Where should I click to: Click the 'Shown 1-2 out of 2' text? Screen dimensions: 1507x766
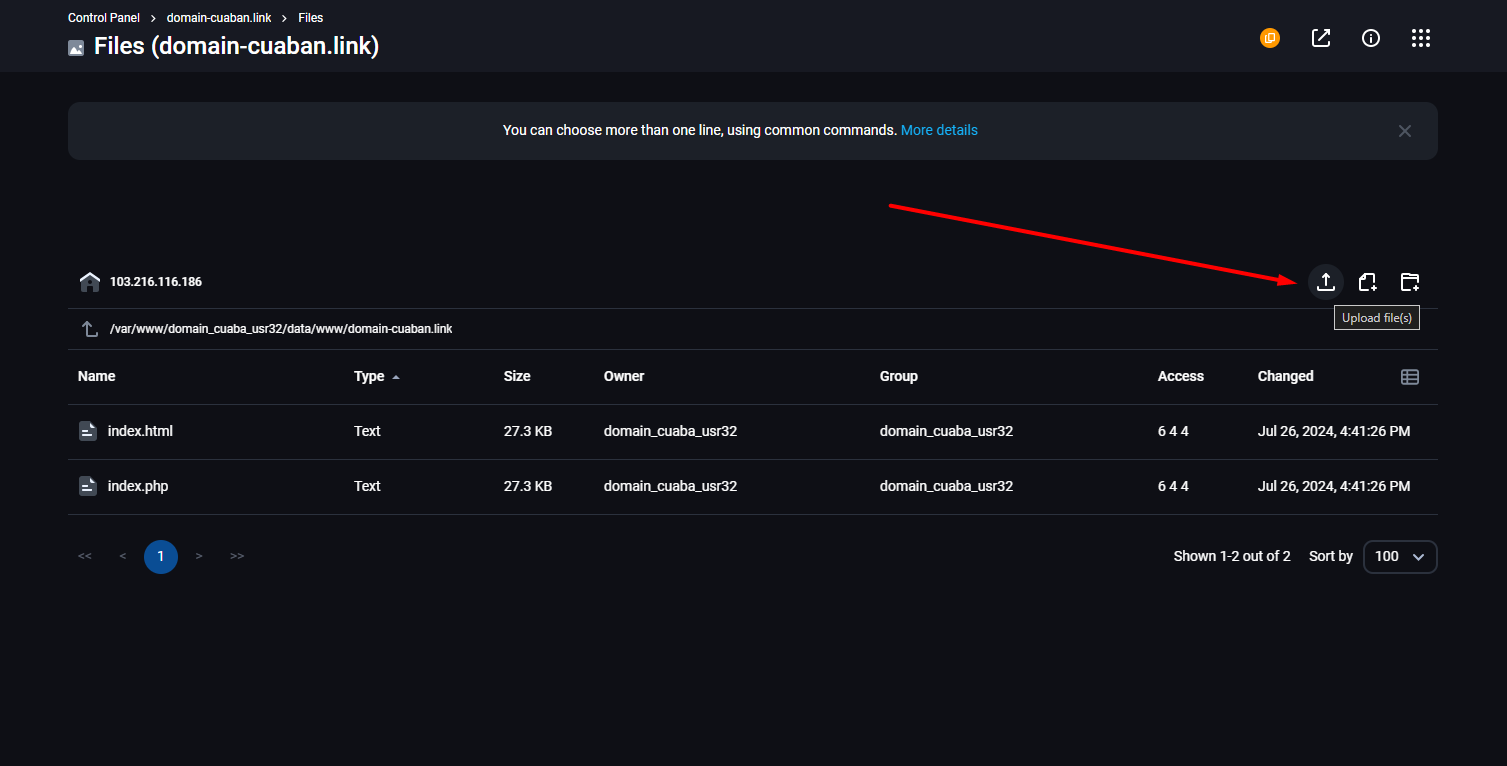[x=1232, y=556]
